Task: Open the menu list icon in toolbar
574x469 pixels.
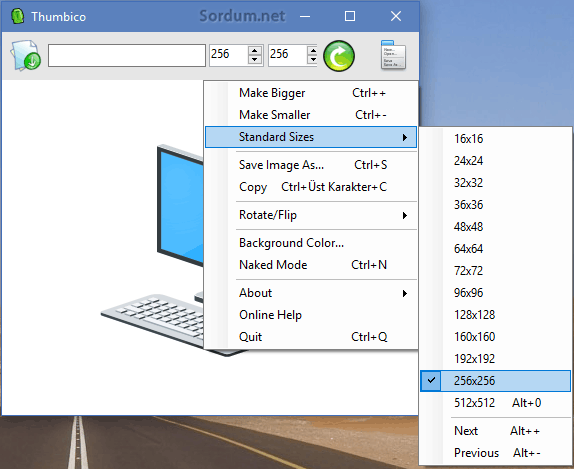Action: click(393, 55)
